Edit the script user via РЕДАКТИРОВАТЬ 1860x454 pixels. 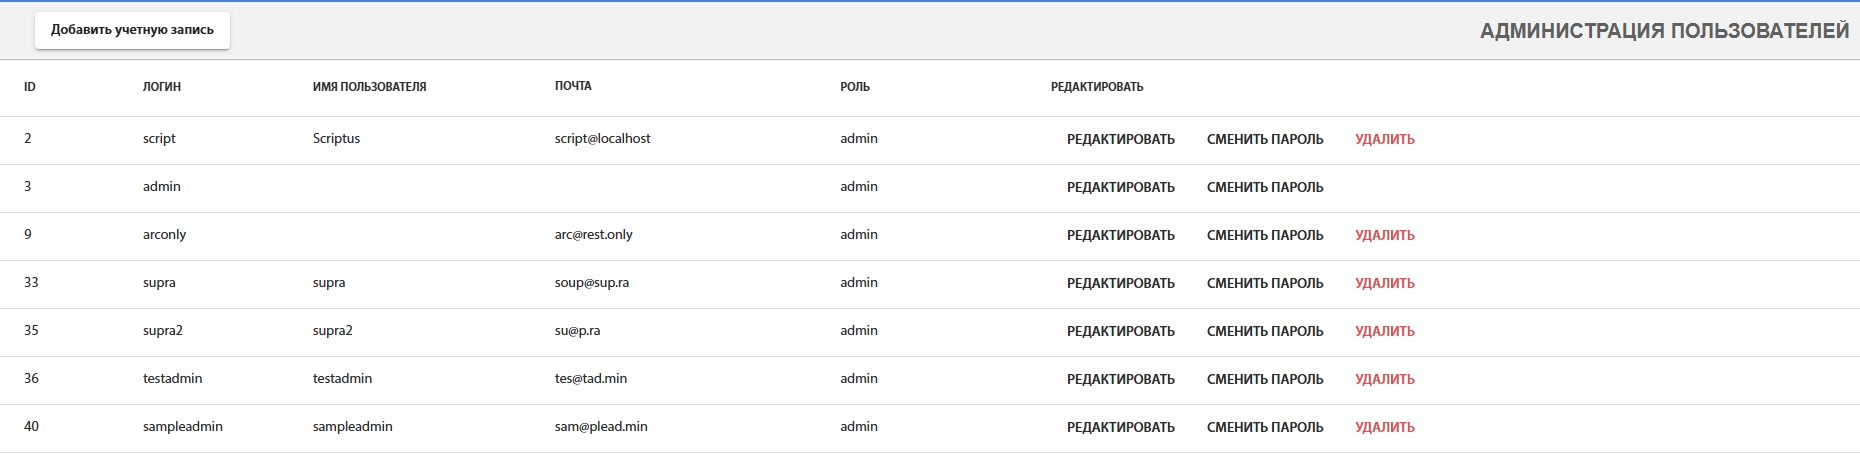(x=1120, y=140)
